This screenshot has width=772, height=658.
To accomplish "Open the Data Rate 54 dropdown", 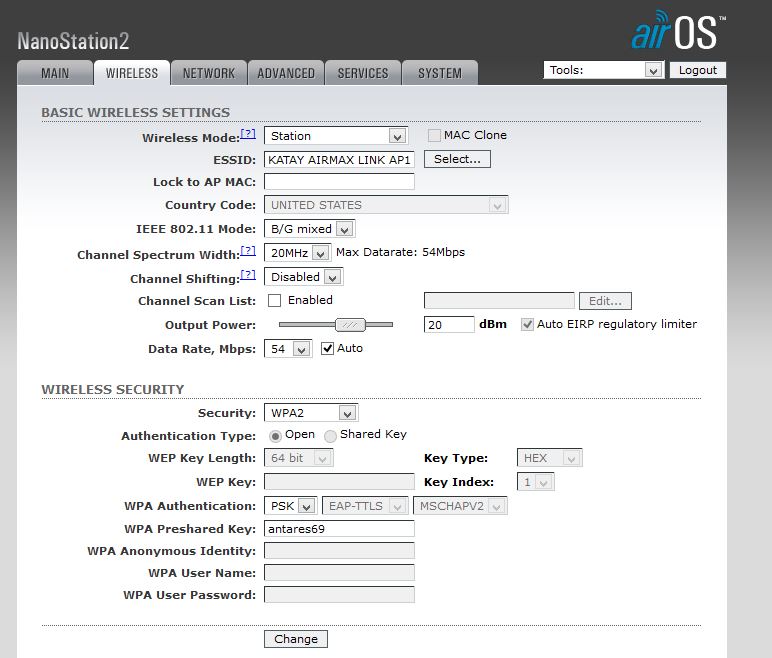I will (288, 349).
